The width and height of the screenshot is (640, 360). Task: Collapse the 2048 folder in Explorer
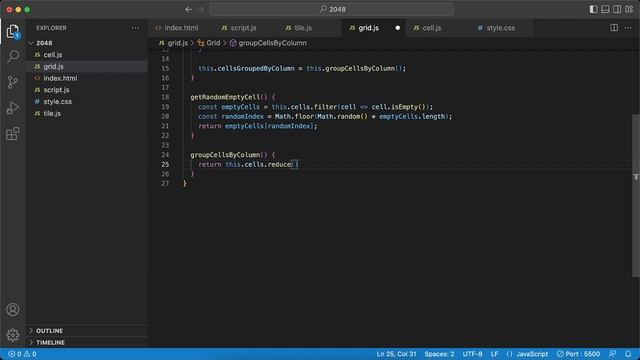tap(44, 43)
